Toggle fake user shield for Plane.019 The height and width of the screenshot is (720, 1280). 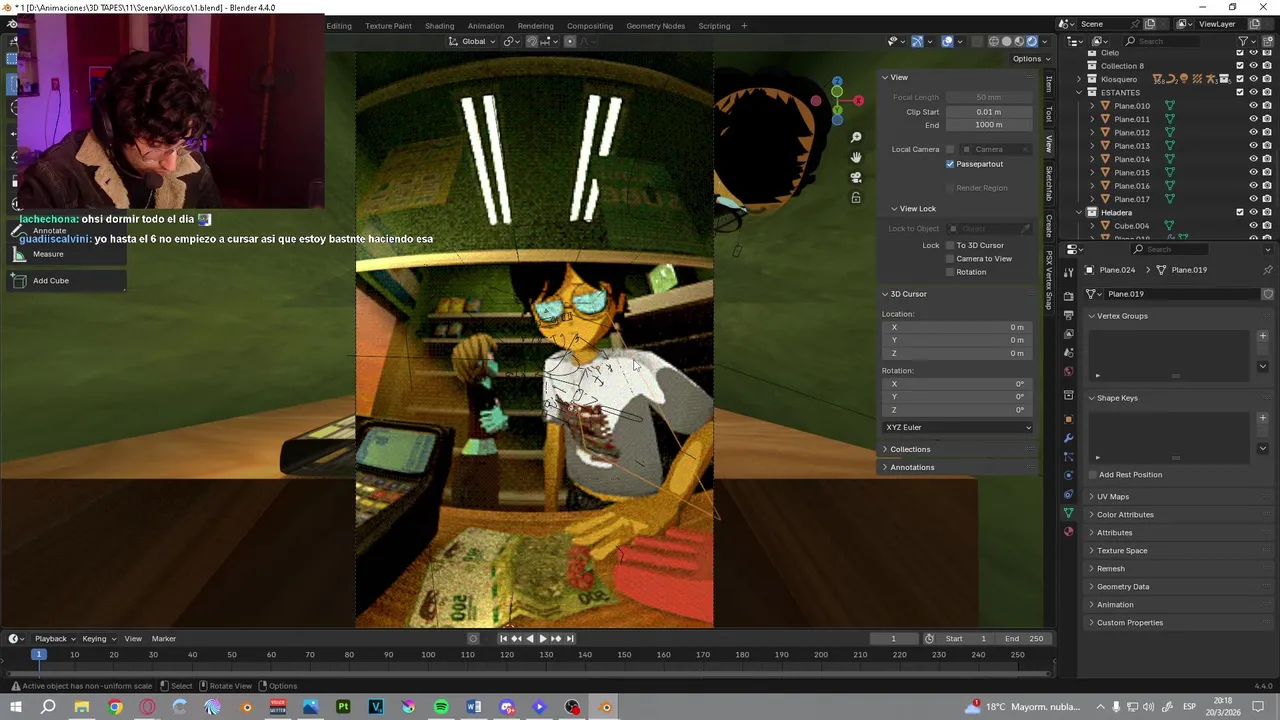(1268, 294)
